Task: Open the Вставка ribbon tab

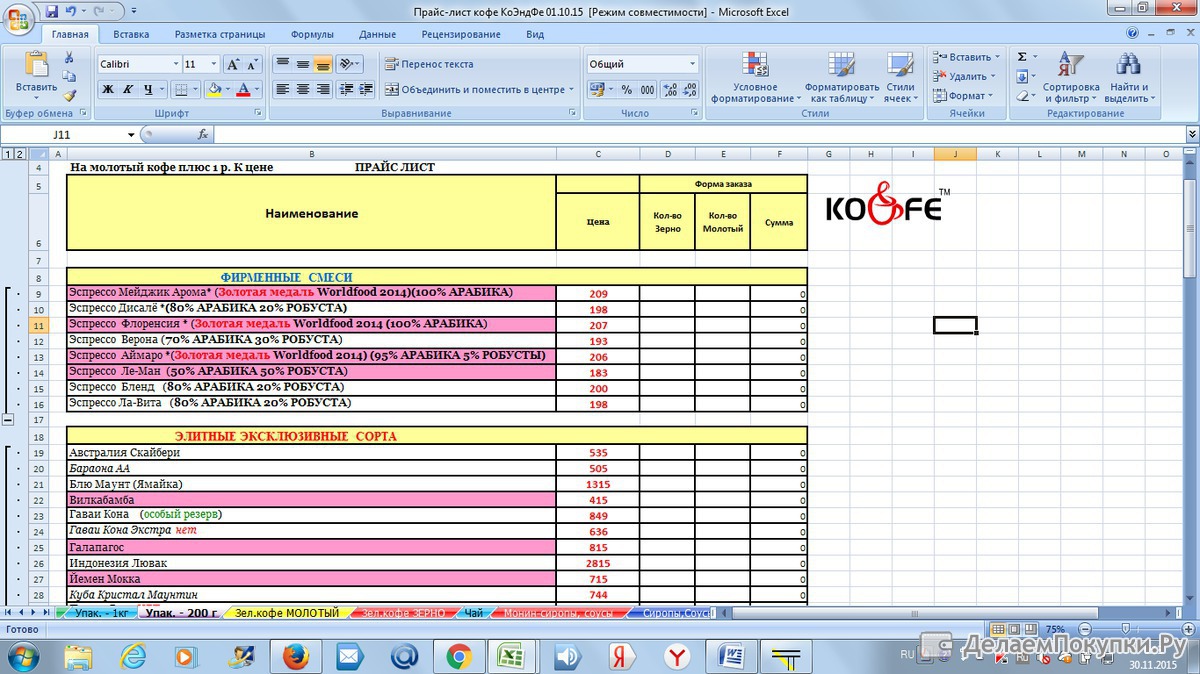Action: 131,34
